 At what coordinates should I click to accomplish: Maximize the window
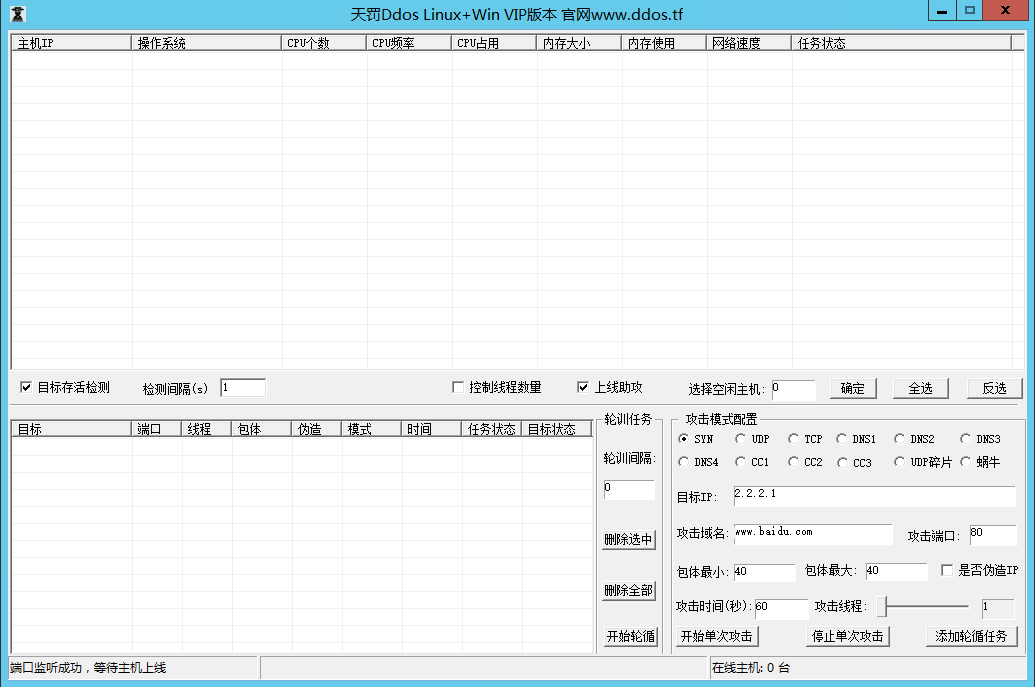coord(970,11)
